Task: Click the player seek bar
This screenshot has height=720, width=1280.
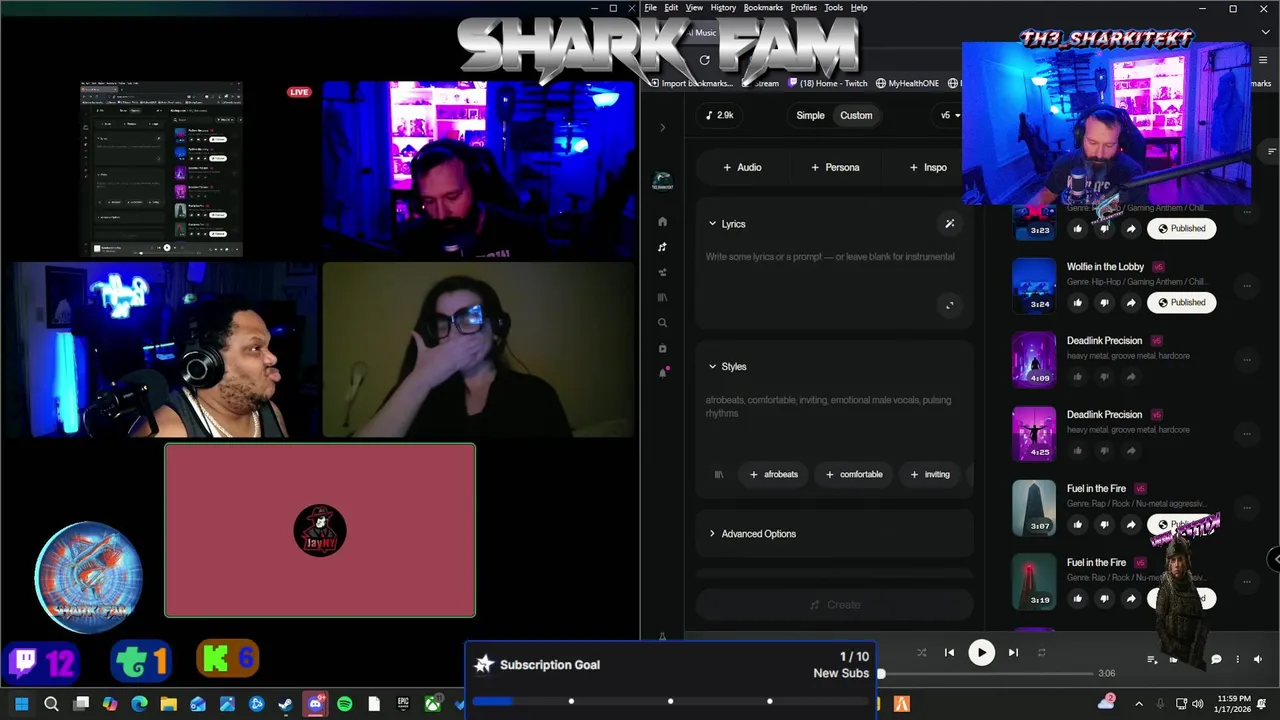Action: point(987,674)
